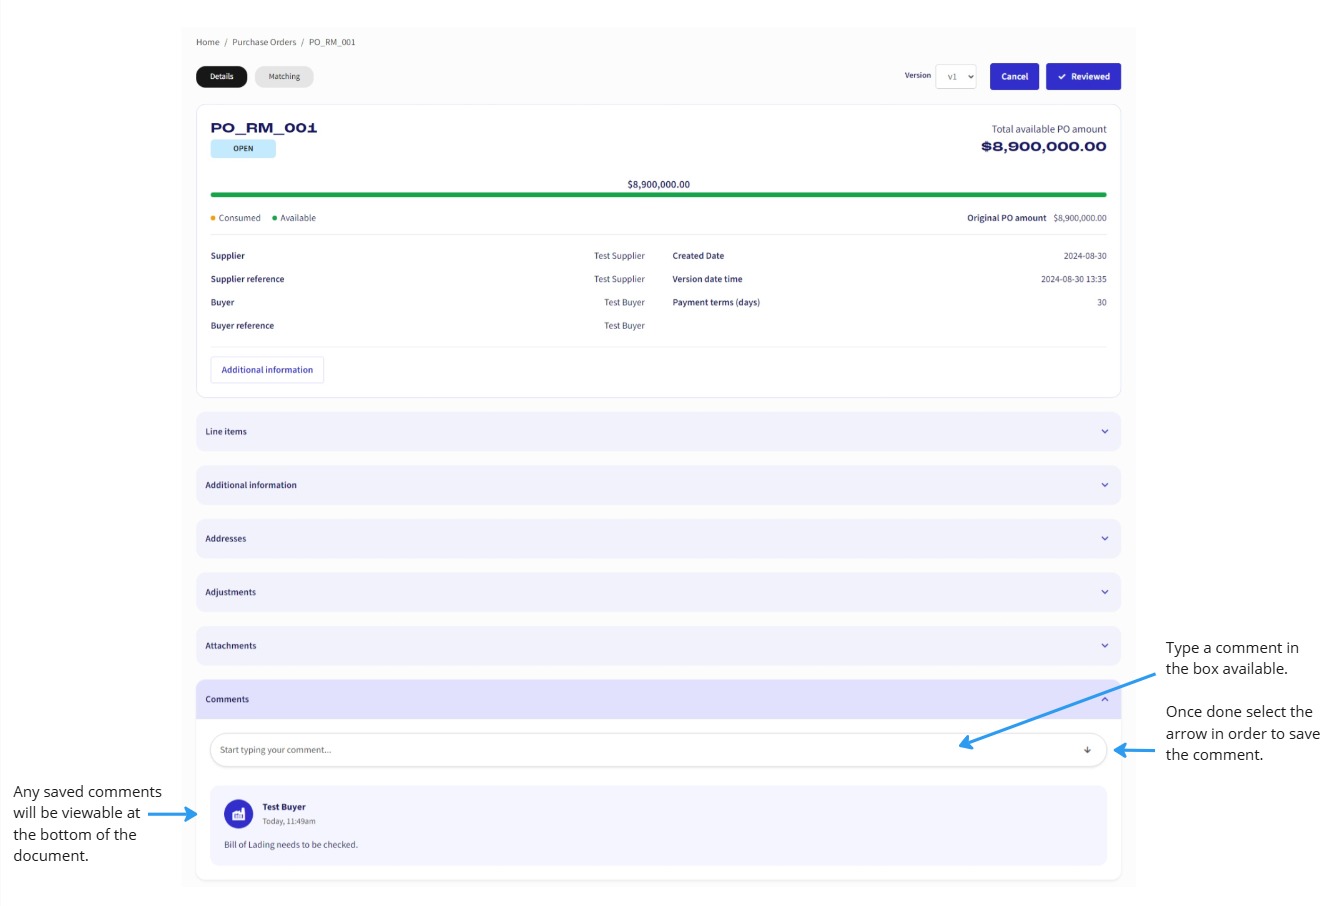Screen dimensions: 1334x906
Task: Open the Version v1 dropdown
Action: [955, 77]
